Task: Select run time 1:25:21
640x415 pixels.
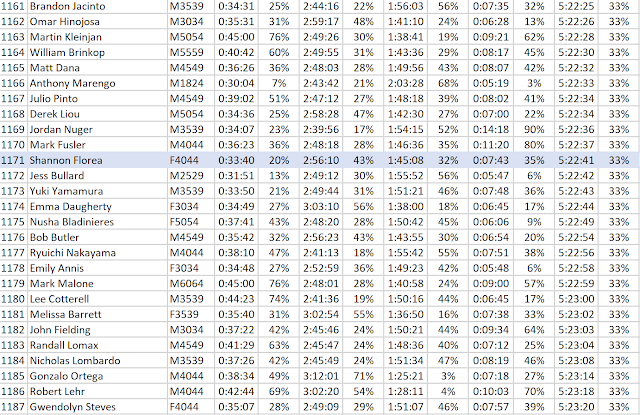Action: (x=406, y=376)
